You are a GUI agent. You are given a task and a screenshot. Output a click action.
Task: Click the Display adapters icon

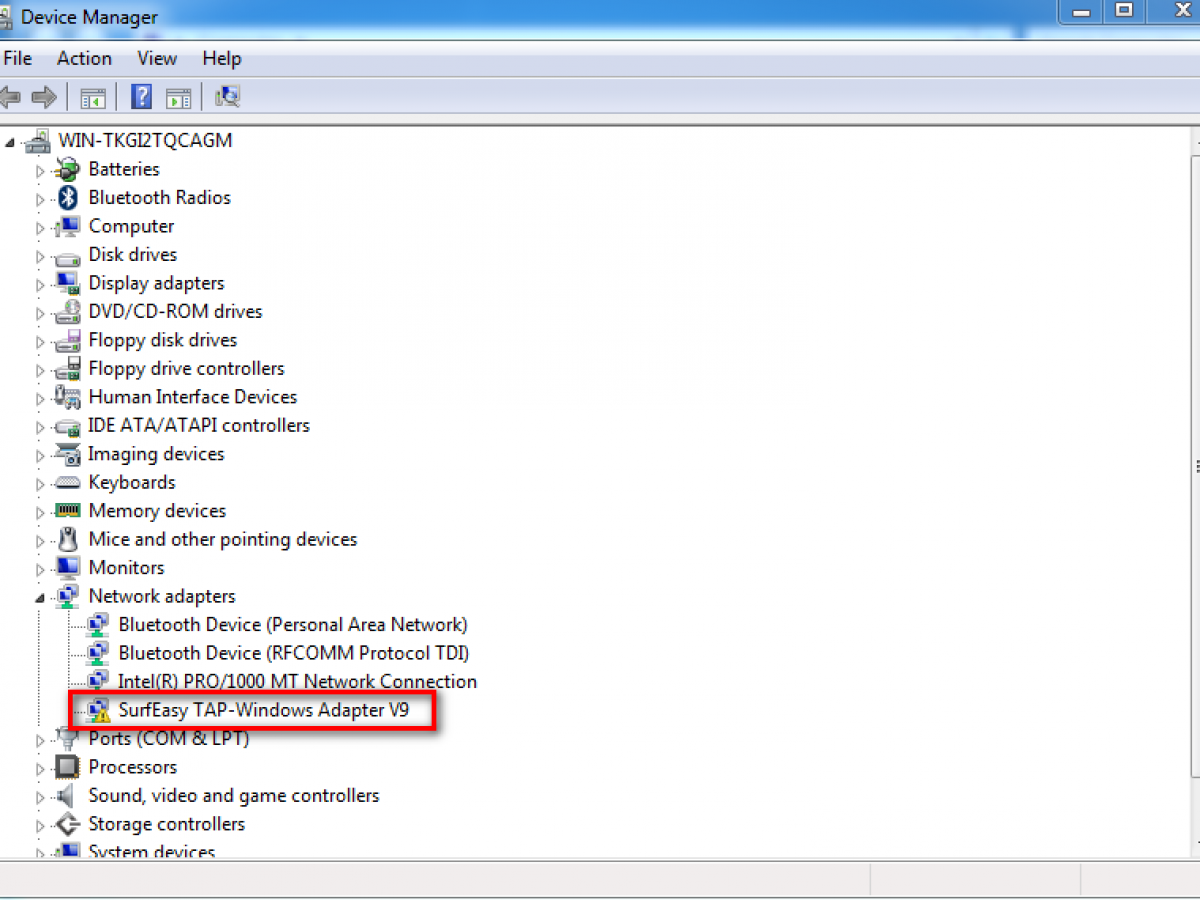click(x=68, y=283)
